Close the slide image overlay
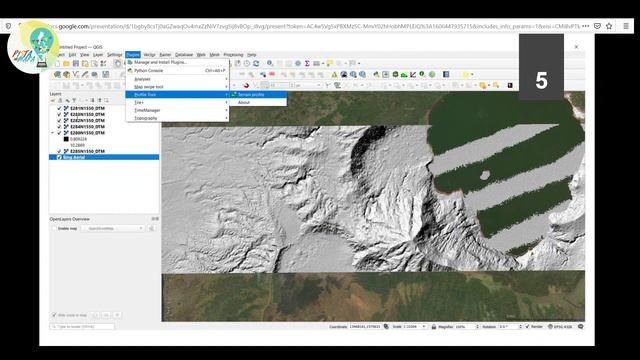Viewport: 640px width, 360px height. tap(576, 47)
